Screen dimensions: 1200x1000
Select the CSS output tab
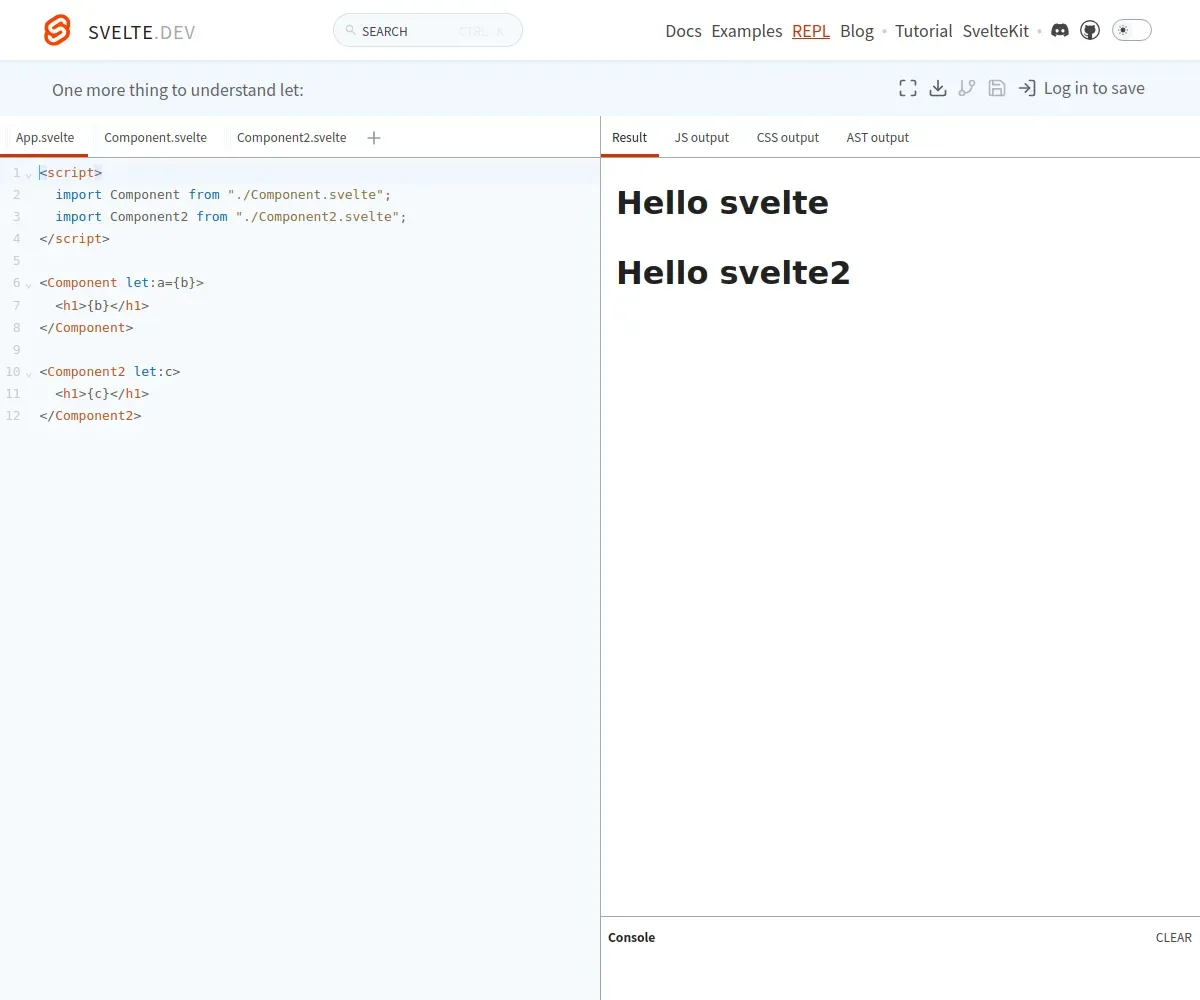point(788,138)
